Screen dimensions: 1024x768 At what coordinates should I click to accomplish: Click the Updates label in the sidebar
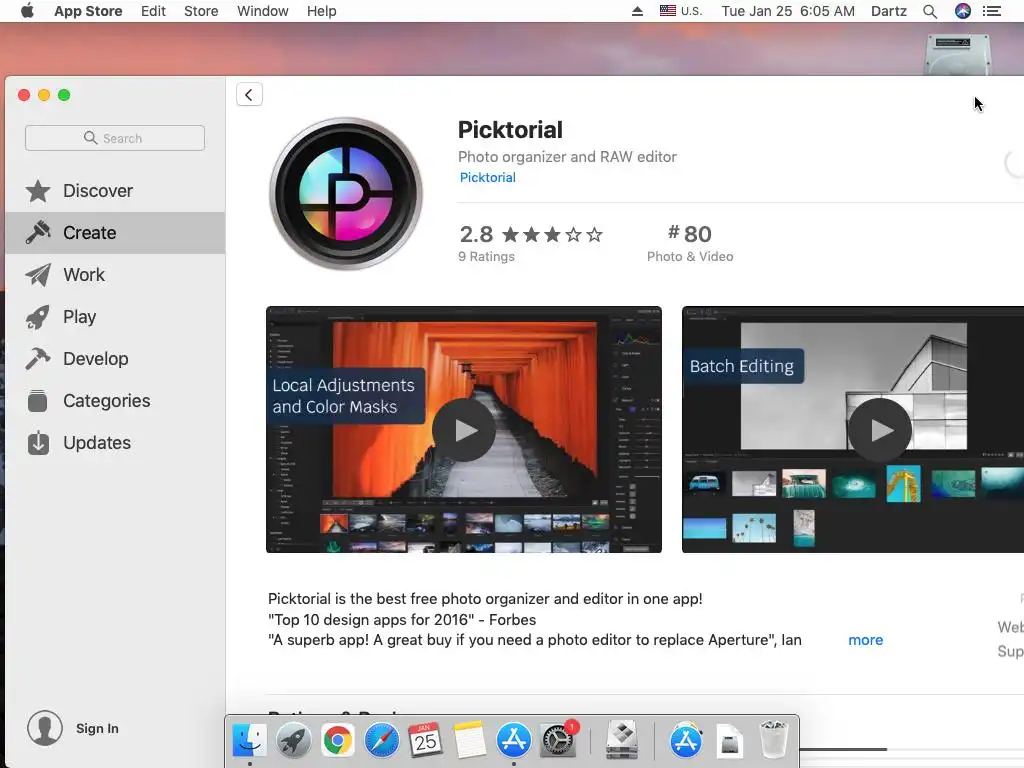click(x=97, y=443)
